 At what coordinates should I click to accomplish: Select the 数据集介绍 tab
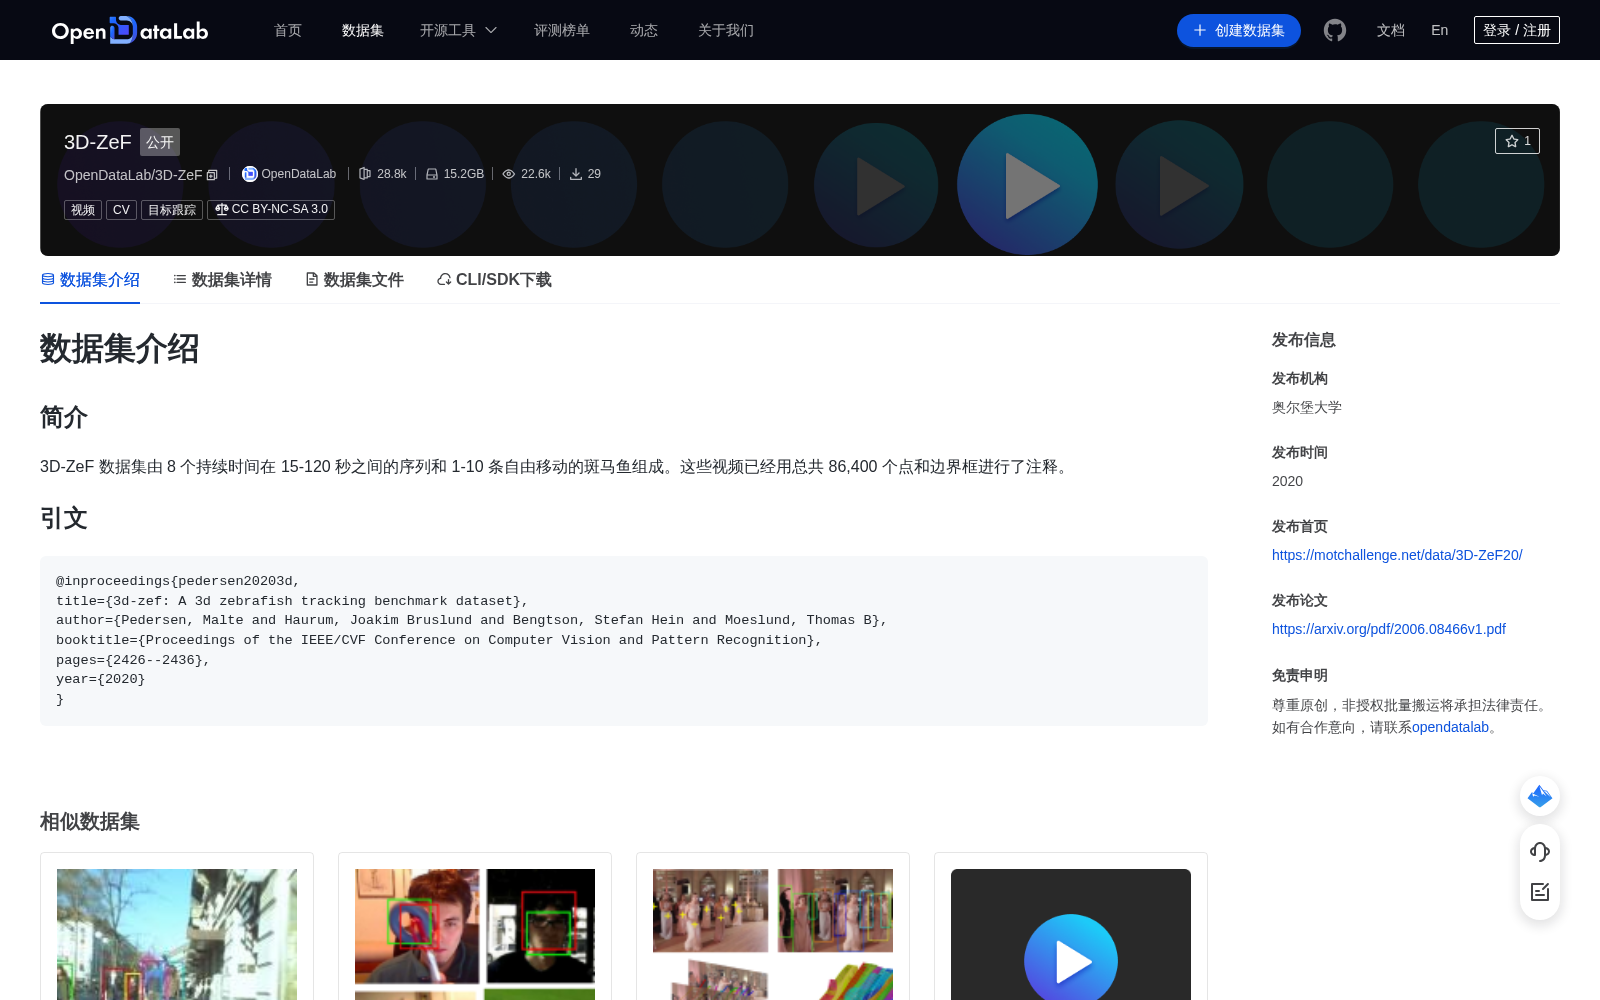click(90, 280)
